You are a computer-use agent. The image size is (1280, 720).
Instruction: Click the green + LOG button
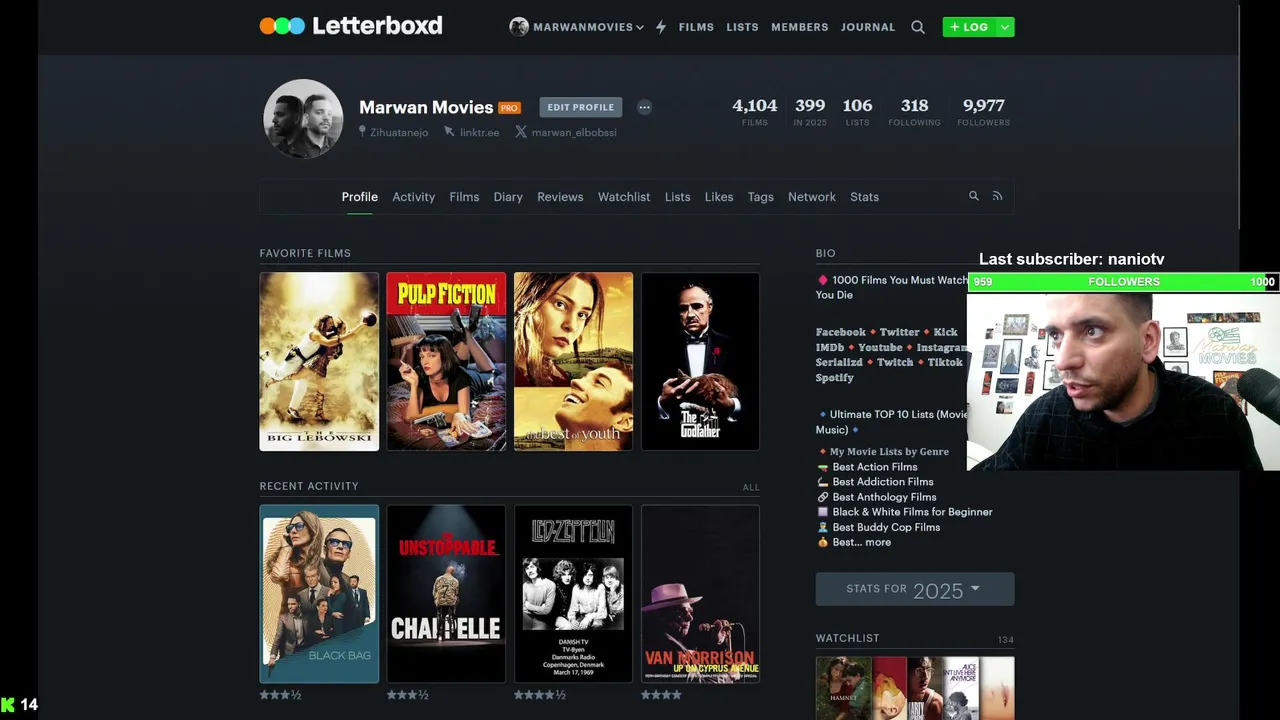click(x=969, y=27)
